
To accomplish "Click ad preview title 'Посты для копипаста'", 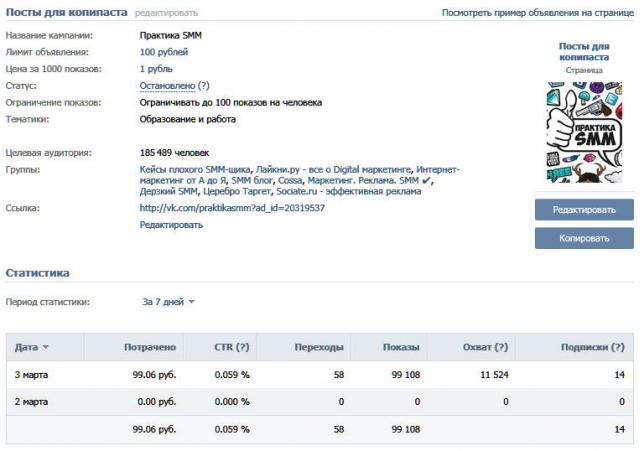I will [584, 52].
